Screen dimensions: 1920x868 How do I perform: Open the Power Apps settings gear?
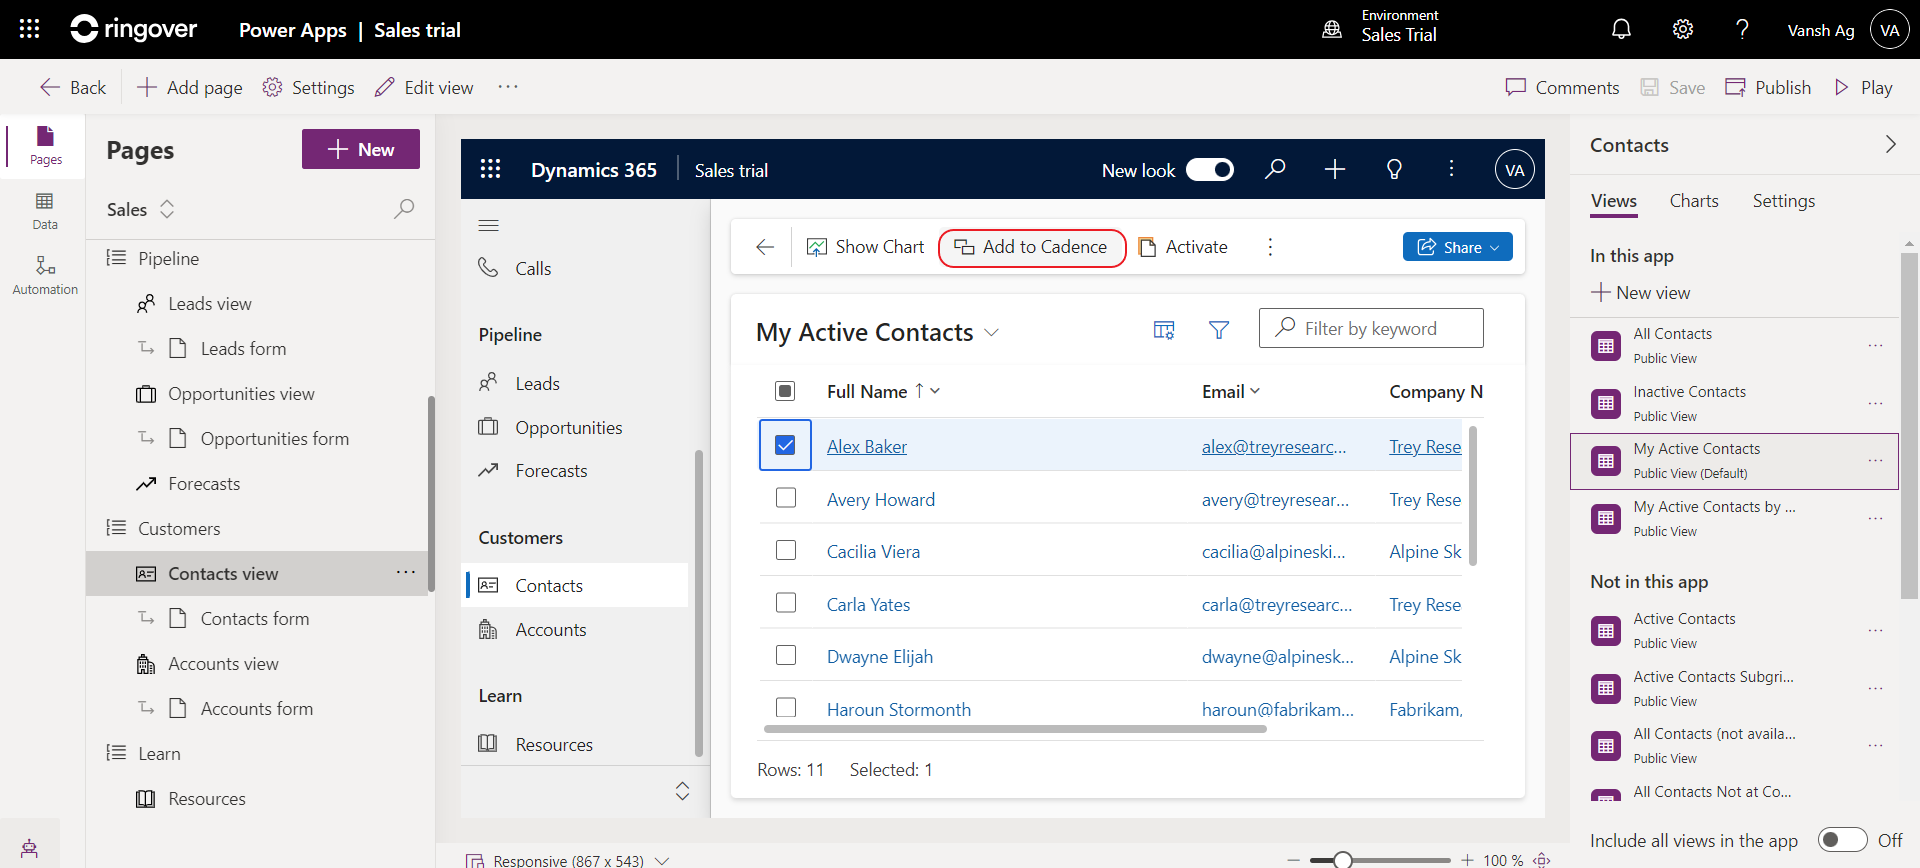1682,29
